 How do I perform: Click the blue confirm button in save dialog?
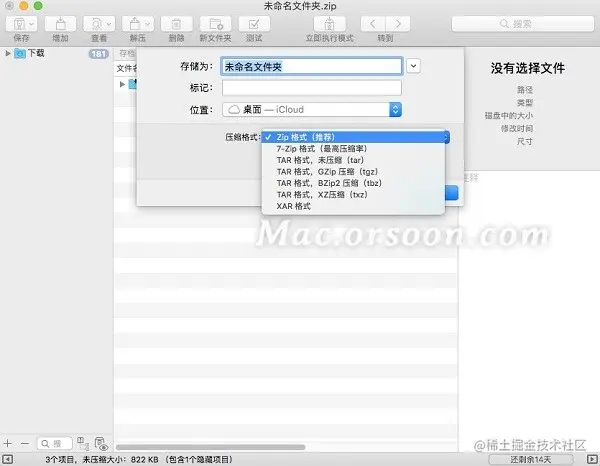coord(452,193)
